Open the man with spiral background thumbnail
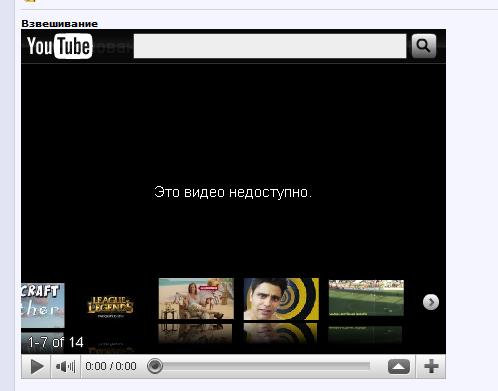Viewport: 498px width, 391px height. [281, 299]
